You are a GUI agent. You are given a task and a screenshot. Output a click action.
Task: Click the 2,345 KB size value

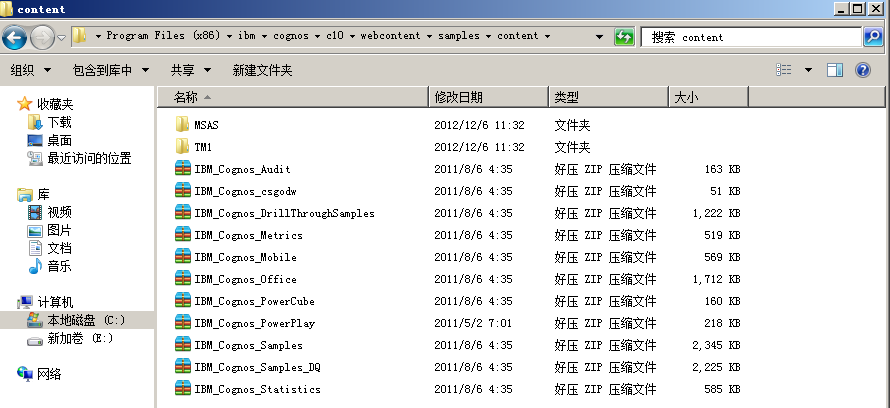pos(716,346)
